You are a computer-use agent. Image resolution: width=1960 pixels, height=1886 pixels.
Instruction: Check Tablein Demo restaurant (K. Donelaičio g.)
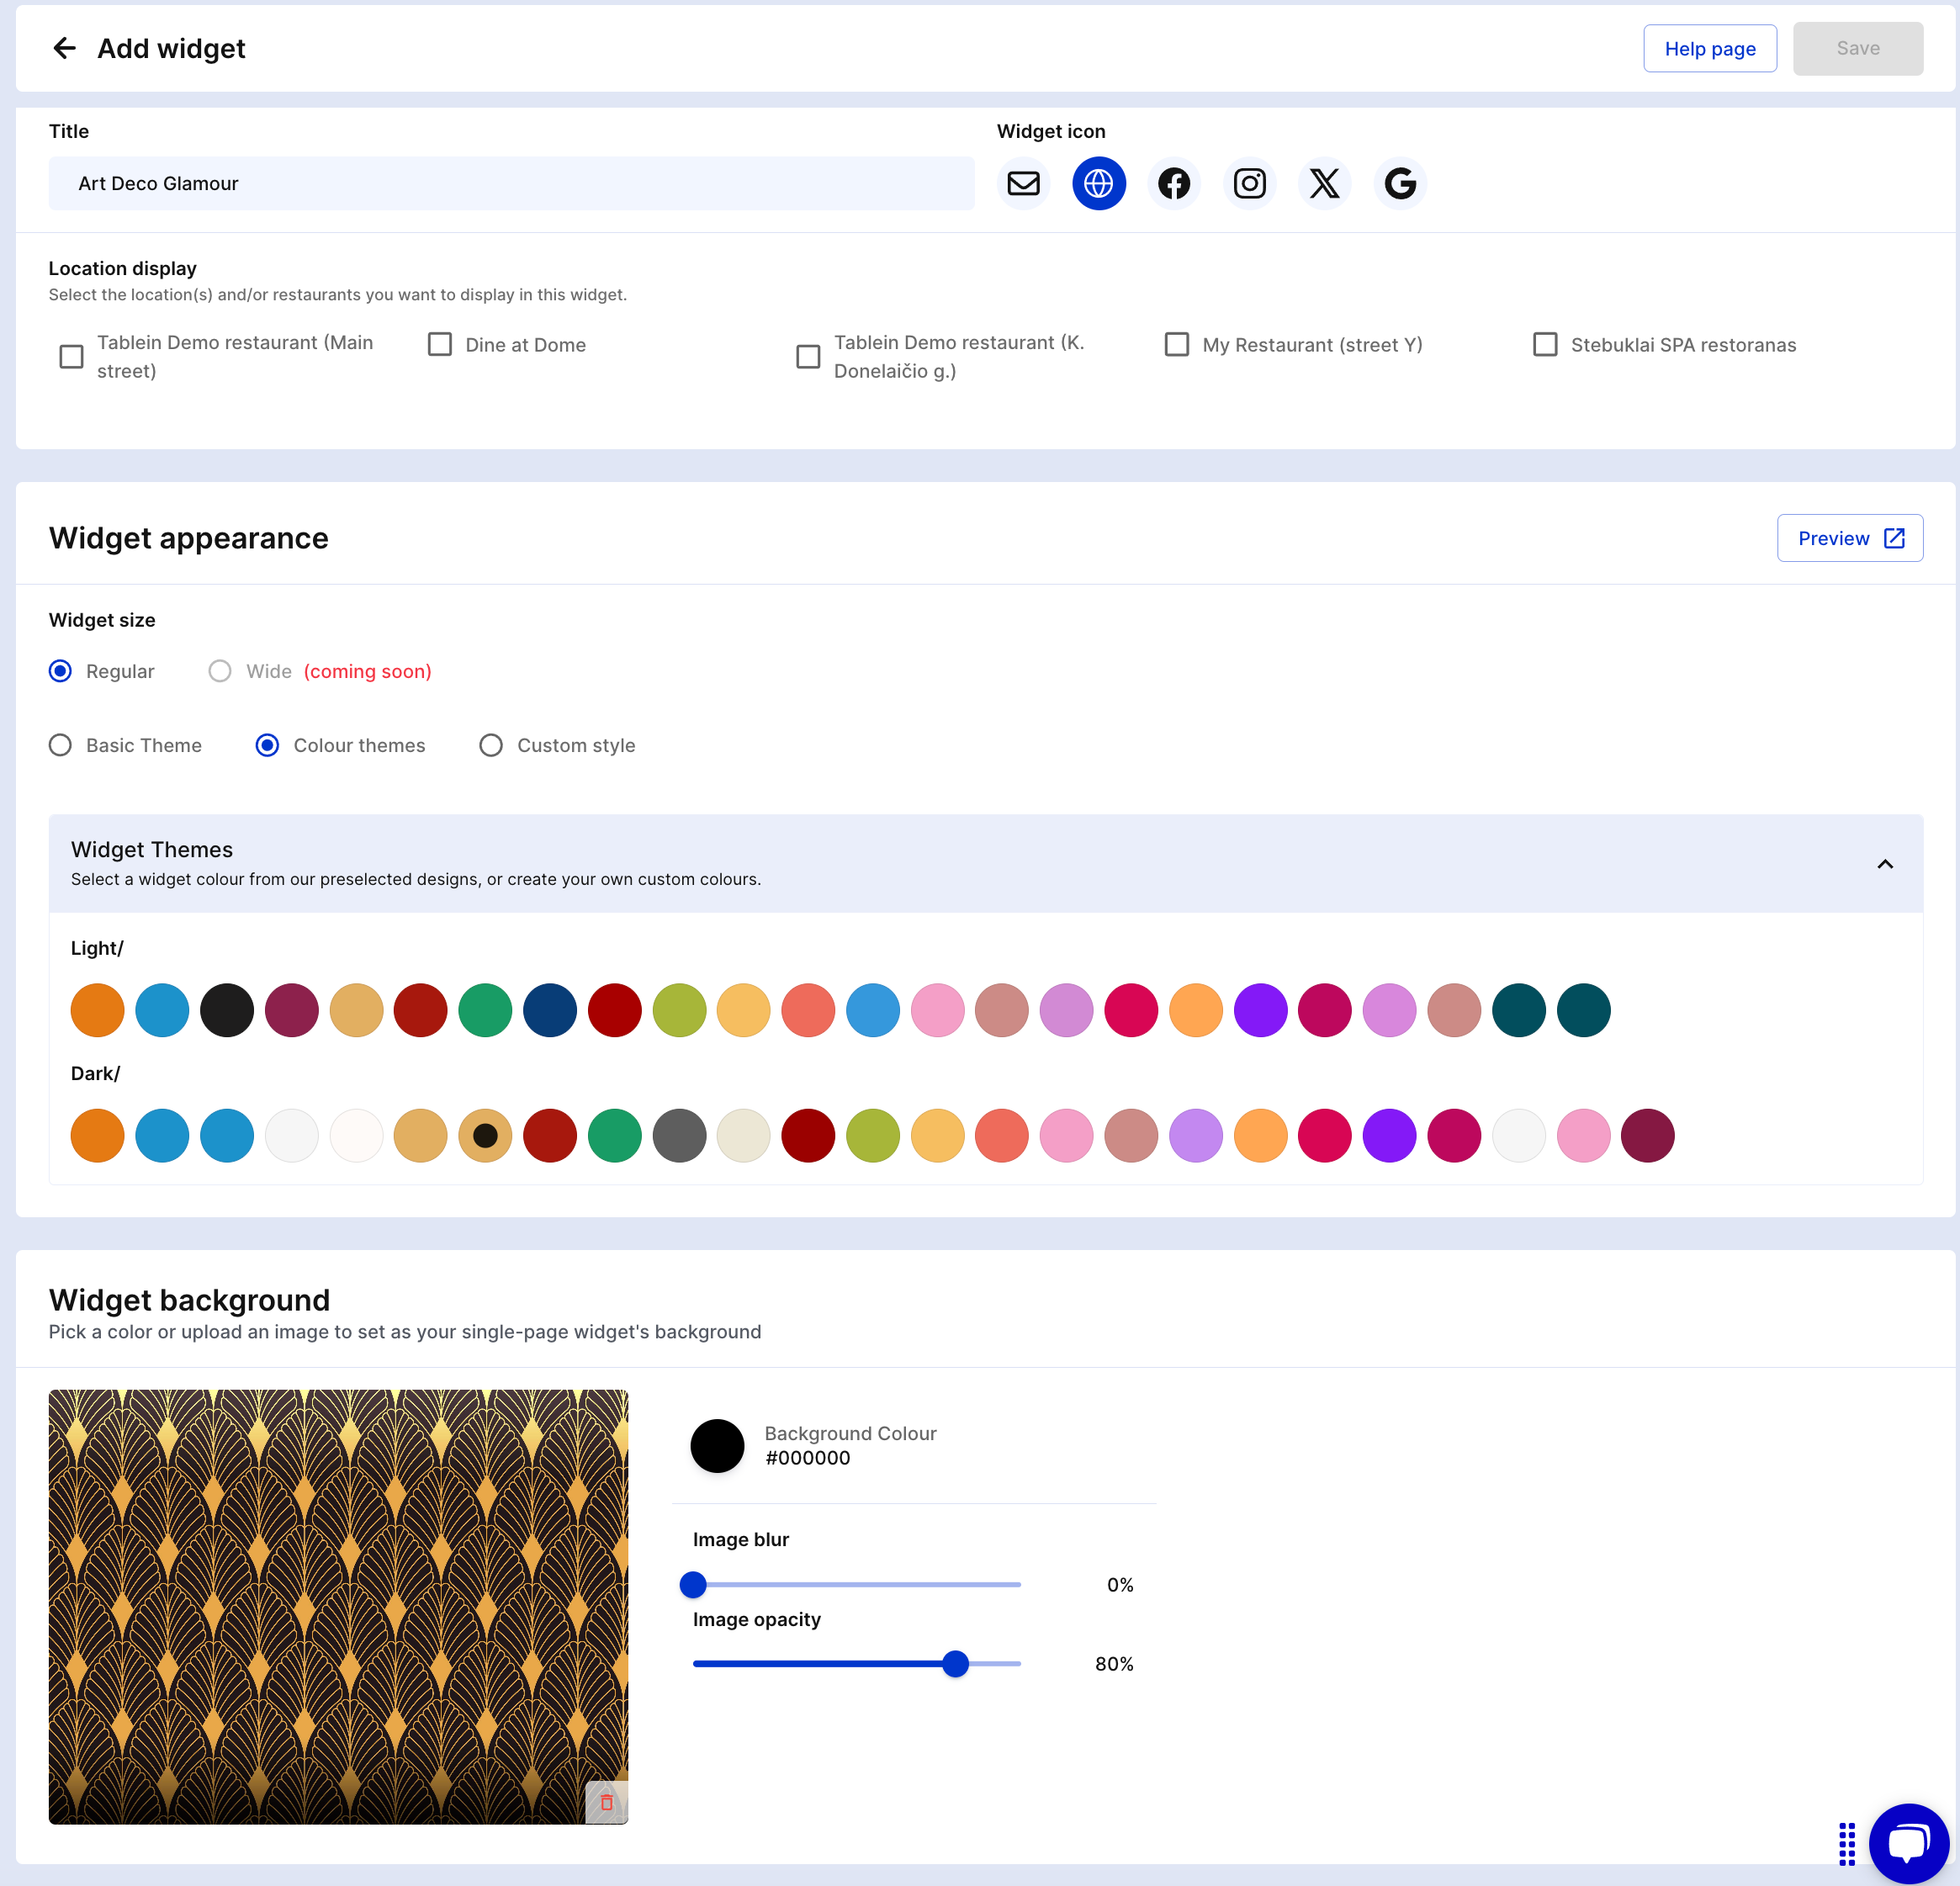point(808,357)
